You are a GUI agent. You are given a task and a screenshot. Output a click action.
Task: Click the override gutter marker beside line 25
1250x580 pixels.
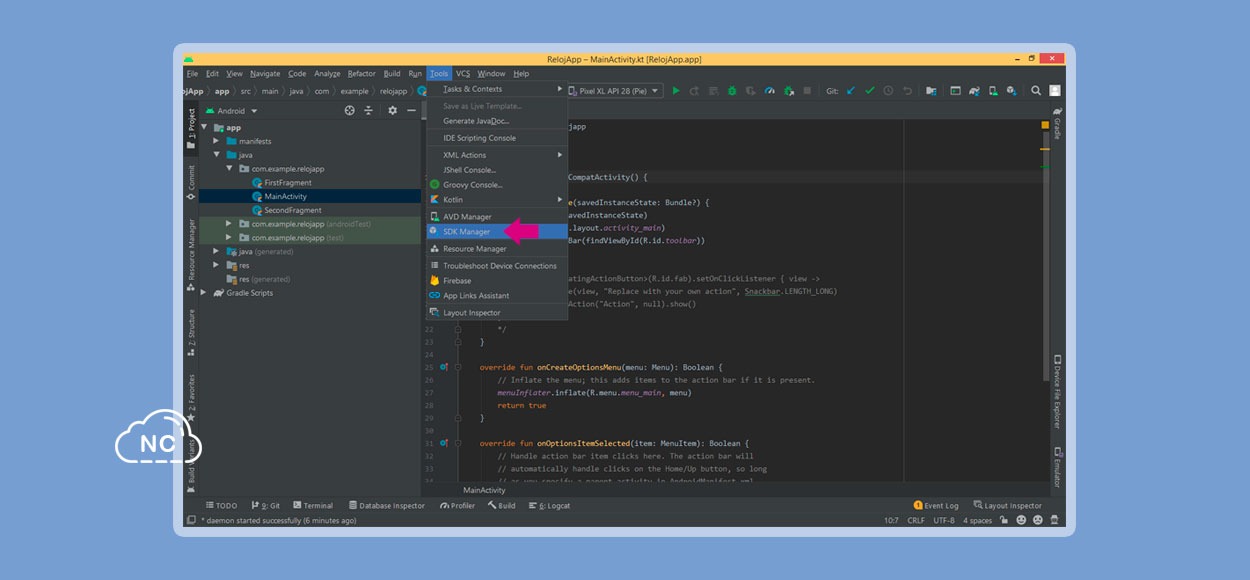[445, 367]
